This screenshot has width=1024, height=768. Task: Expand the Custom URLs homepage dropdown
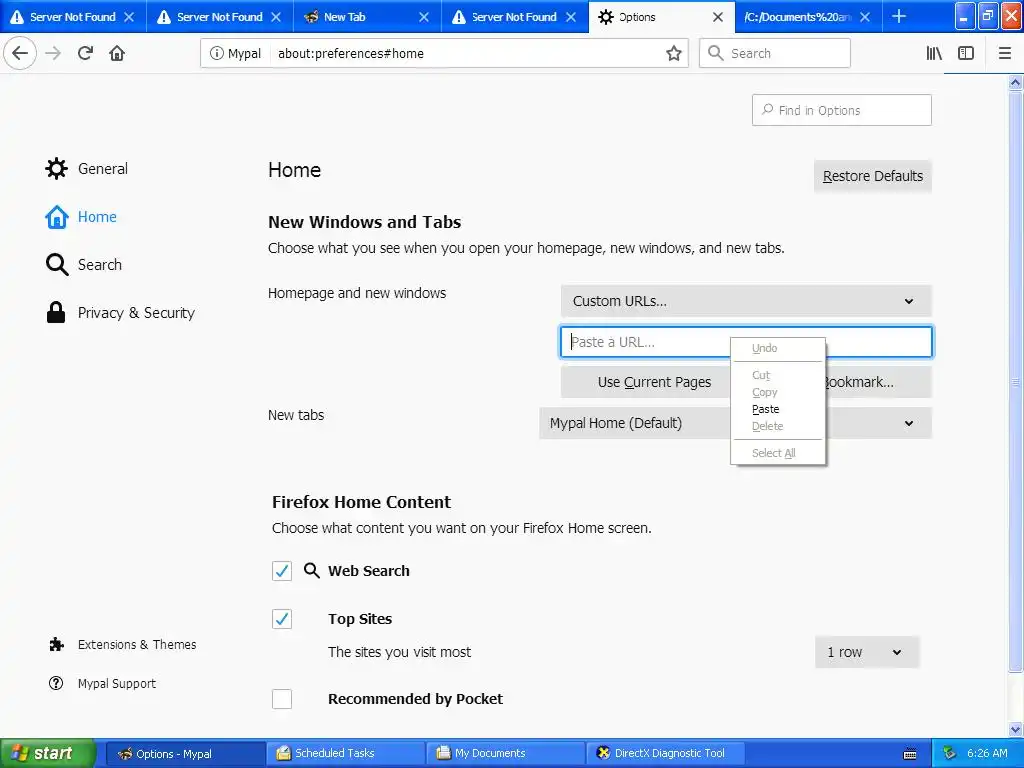coord(746,301)
